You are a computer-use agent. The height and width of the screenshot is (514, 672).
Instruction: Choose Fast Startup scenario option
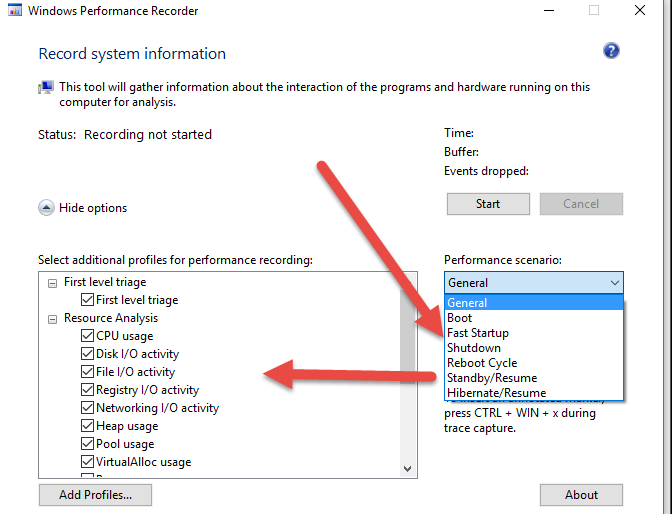(534, 333)
